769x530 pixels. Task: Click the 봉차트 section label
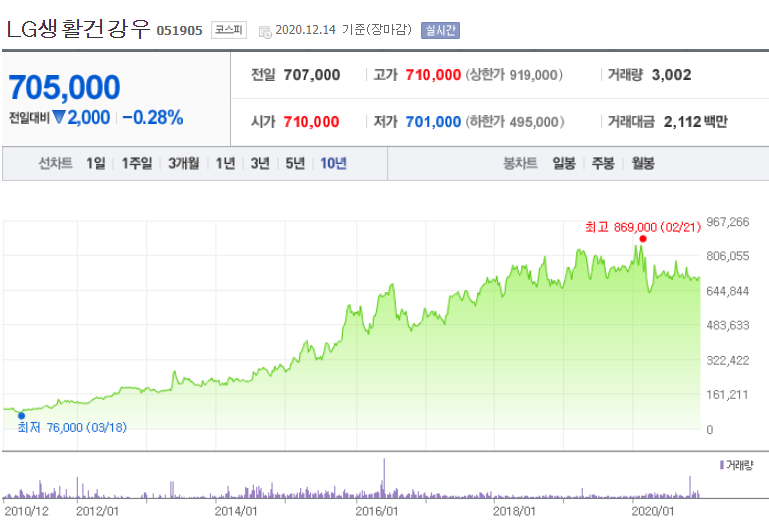click(x=520, y=163)
